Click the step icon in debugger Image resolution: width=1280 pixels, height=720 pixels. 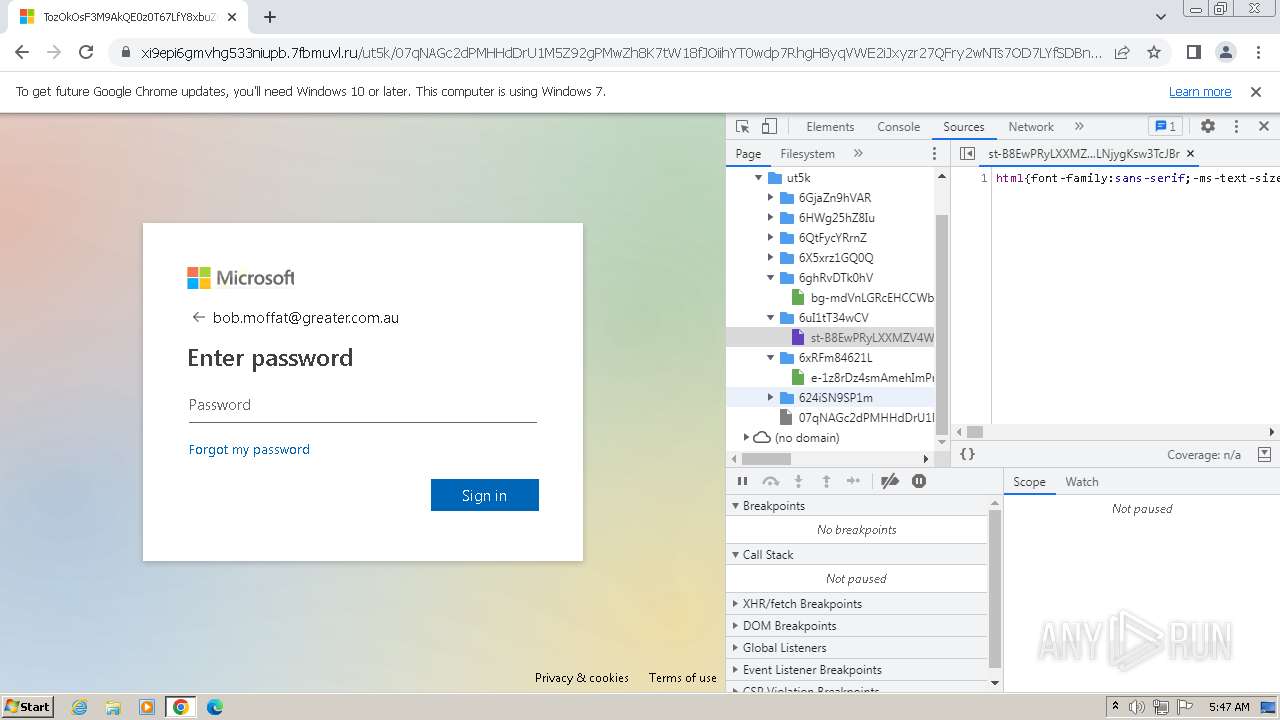(x=853, y=481)
